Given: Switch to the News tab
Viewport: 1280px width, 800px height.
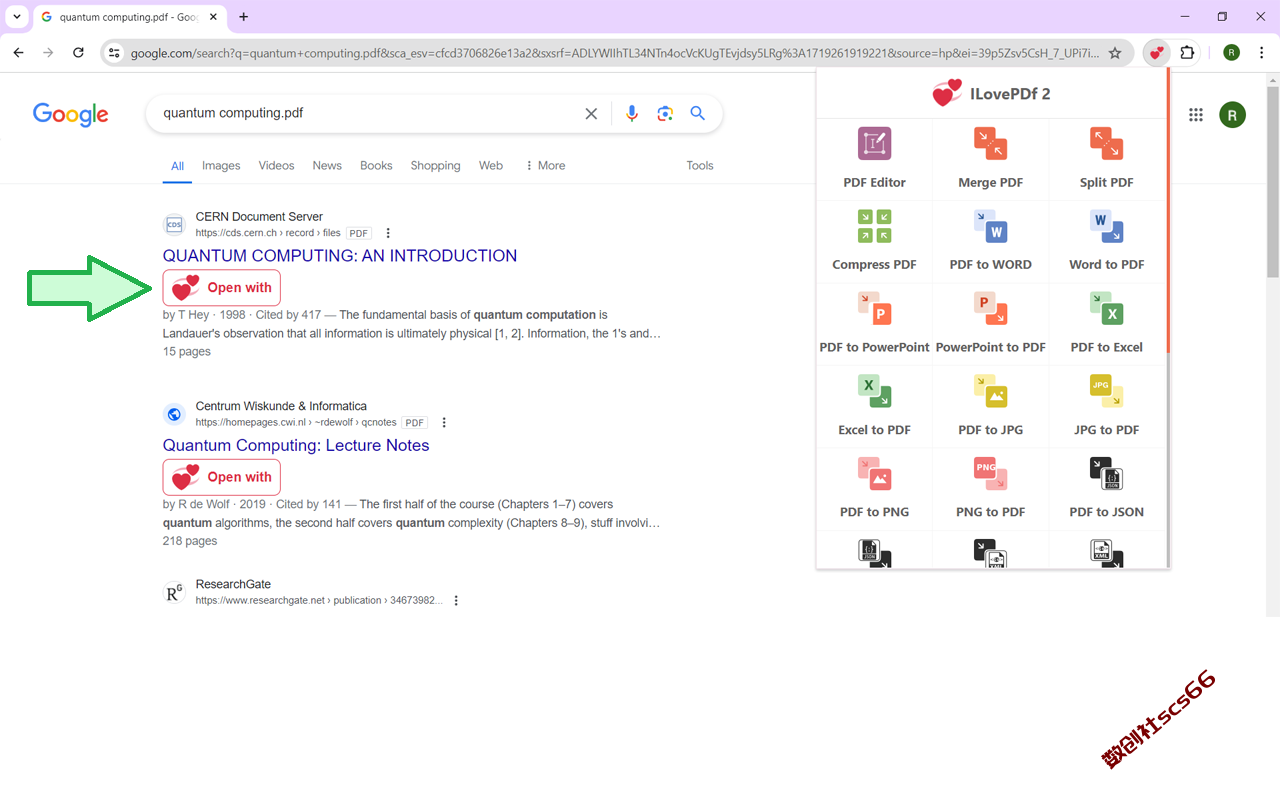Looking at the screenshot, I should click(x=327, y=166).
